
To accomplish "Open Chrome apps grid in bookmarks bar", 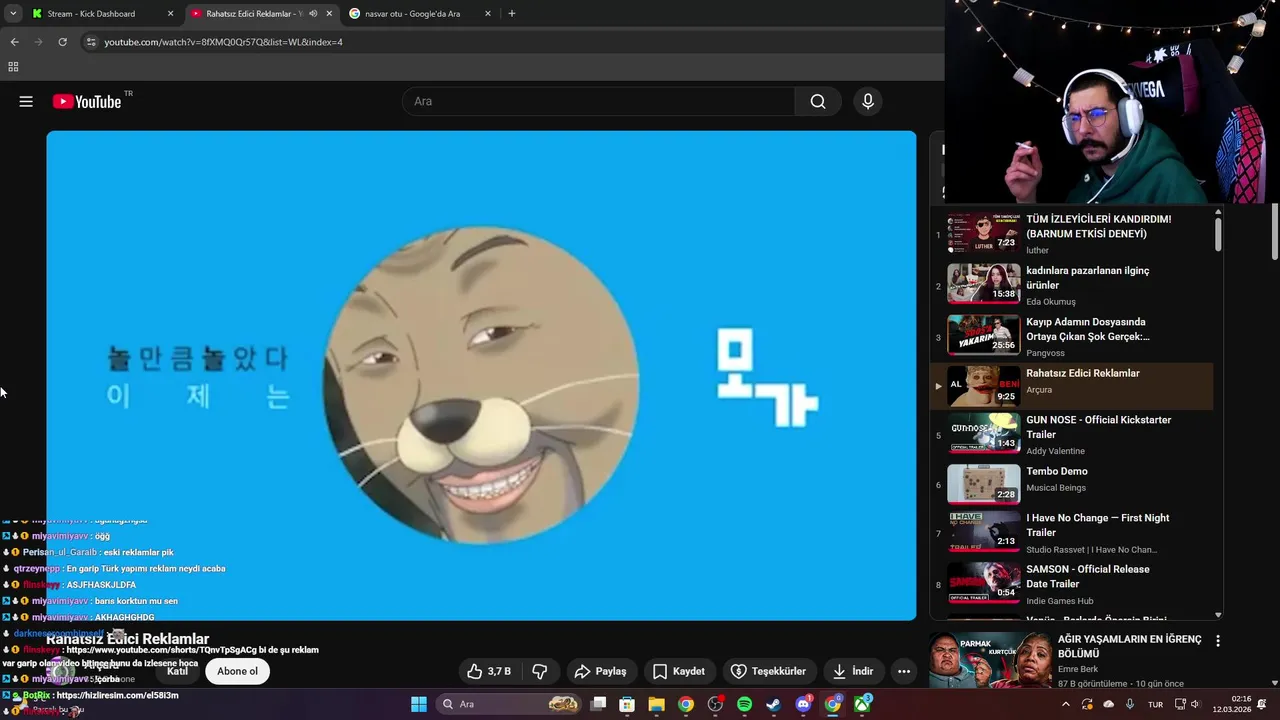I will click(13, 67).
